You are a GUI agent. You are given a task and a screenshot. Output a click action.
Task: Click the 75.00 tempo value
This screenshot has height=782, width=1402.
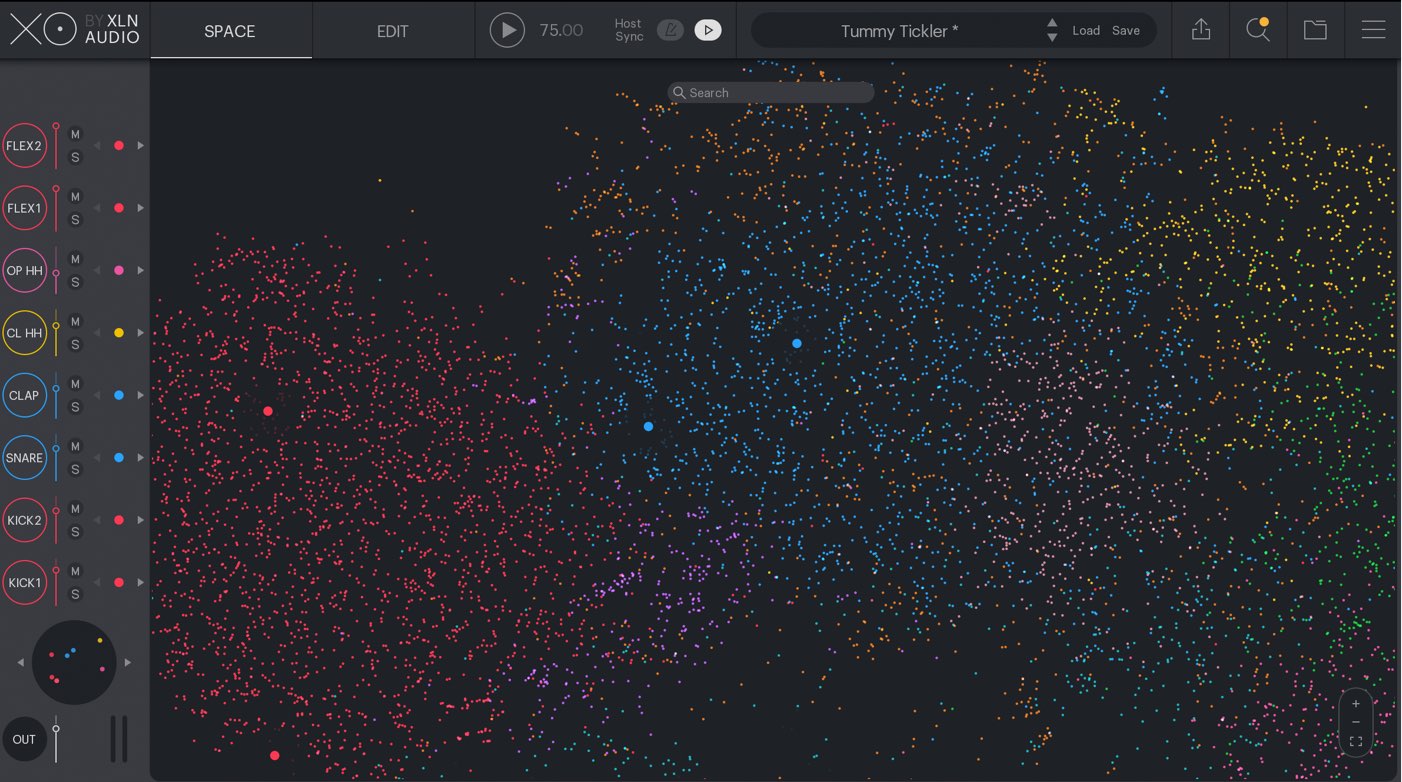point(561,30)
